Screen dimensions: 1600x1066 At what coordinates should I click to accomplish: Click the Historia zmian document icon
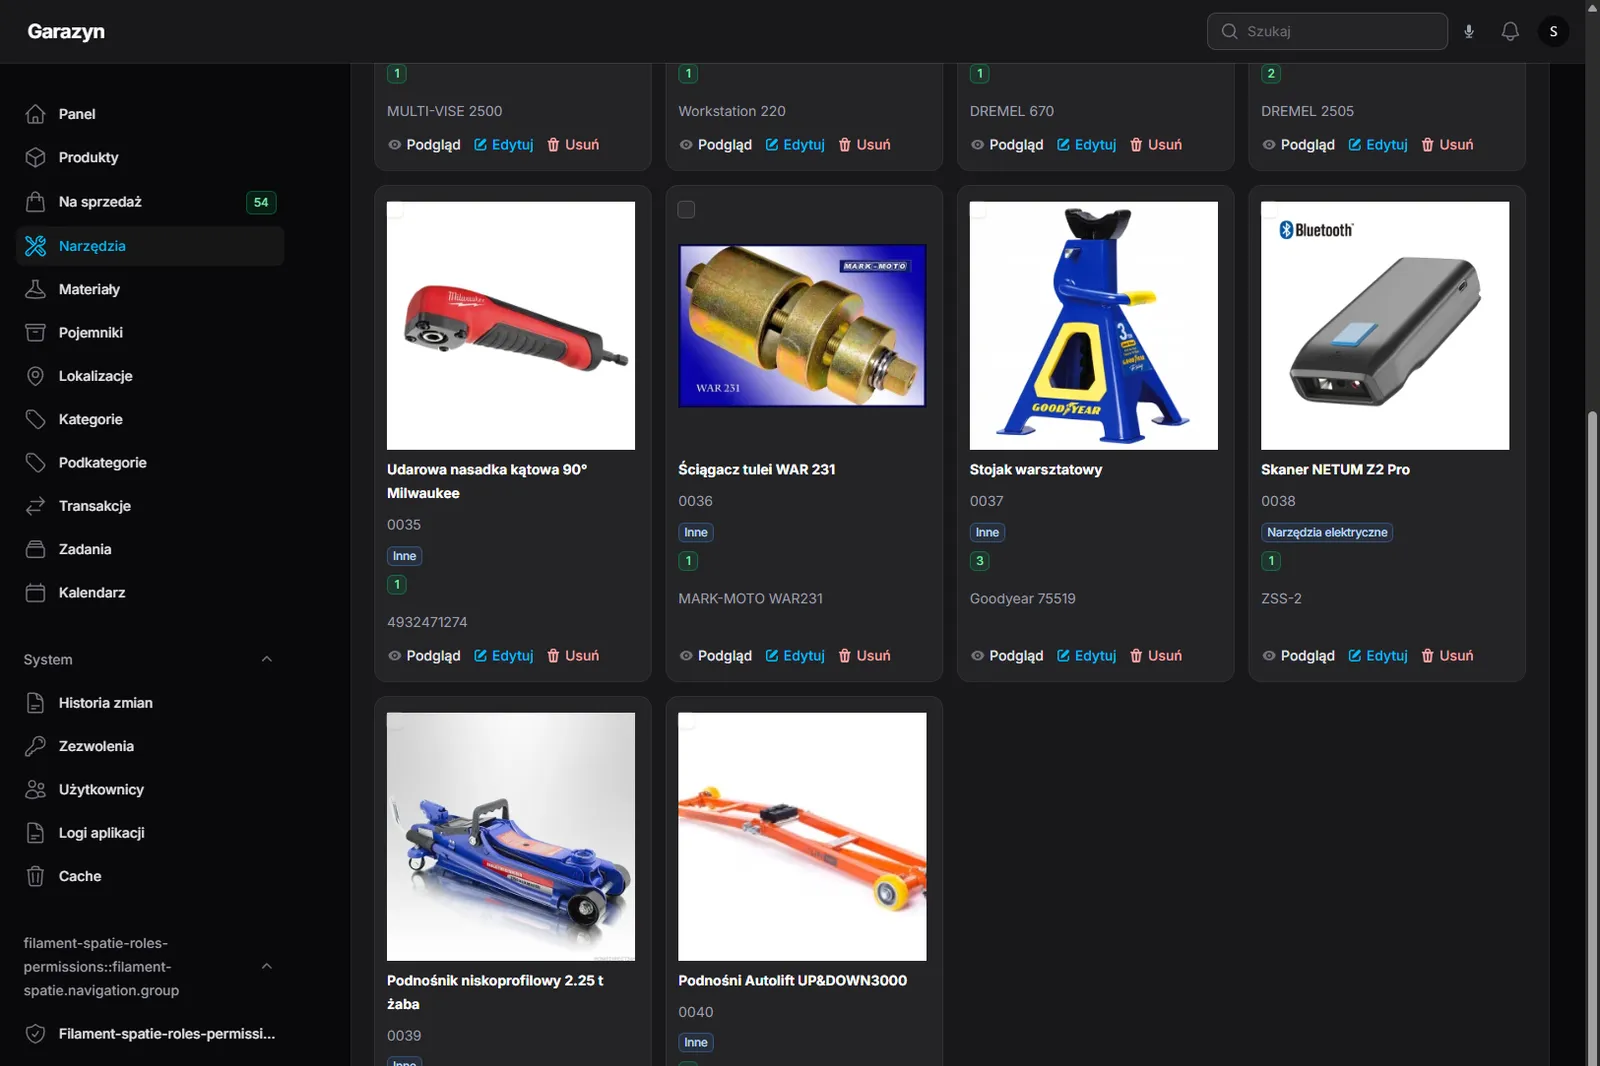click(35, 703)
